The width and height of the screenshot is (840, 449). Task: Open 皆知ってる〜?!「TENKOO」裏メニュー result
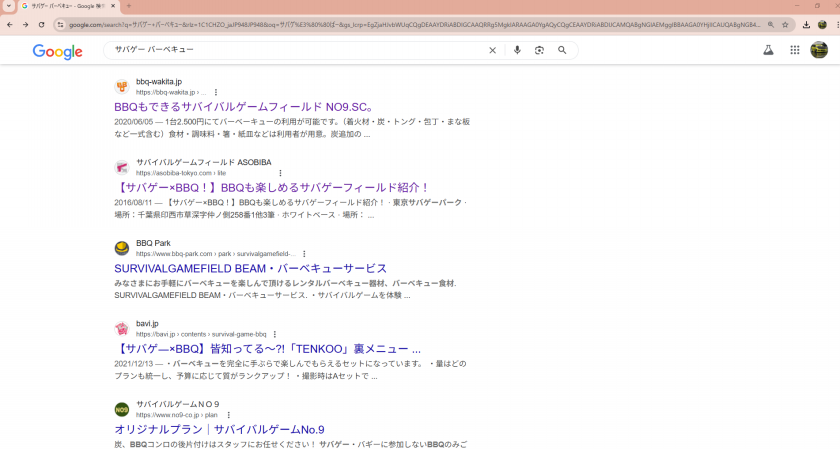pyautogui.click(x=267, y=349)
